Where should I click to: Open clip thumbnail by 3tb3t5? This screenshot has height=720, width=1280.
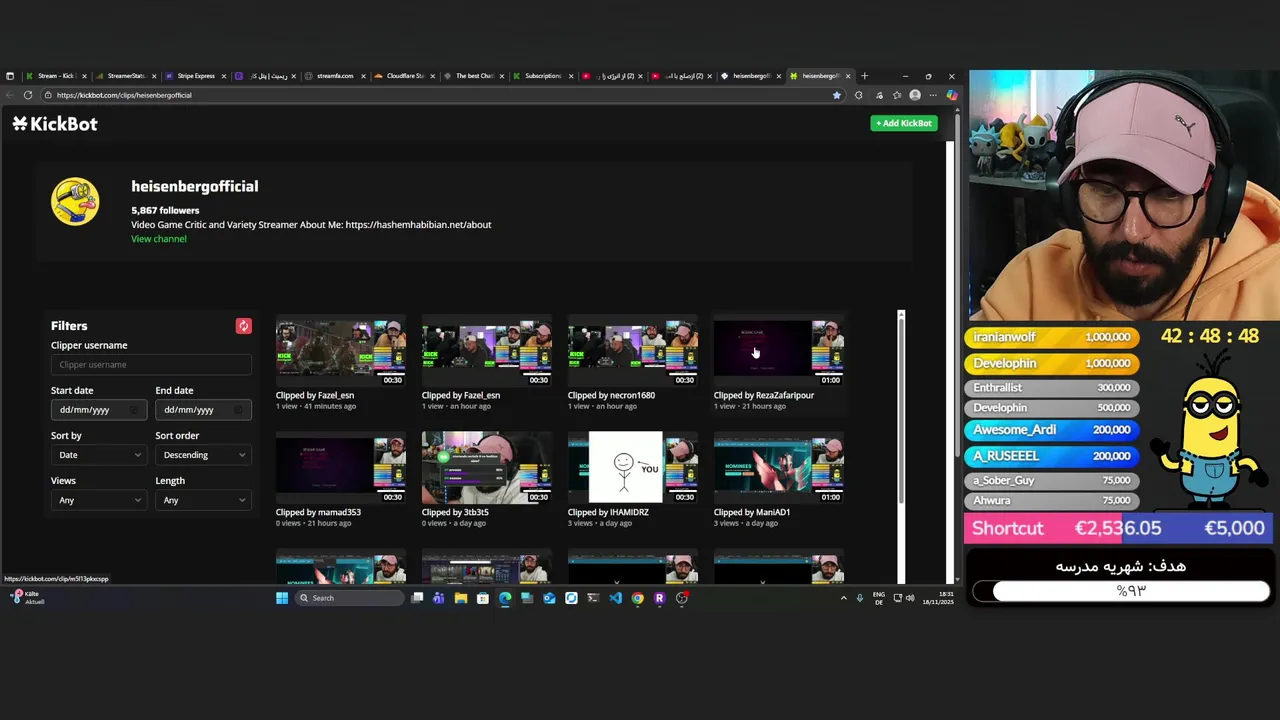click(x=486, y=467)
